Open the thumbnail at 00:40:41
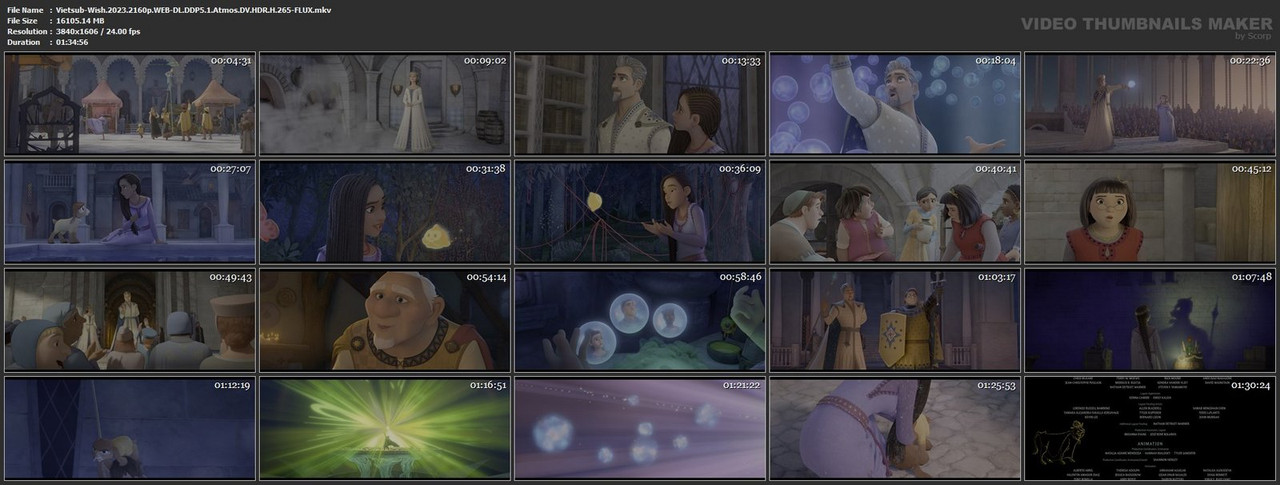 point(894,211)
